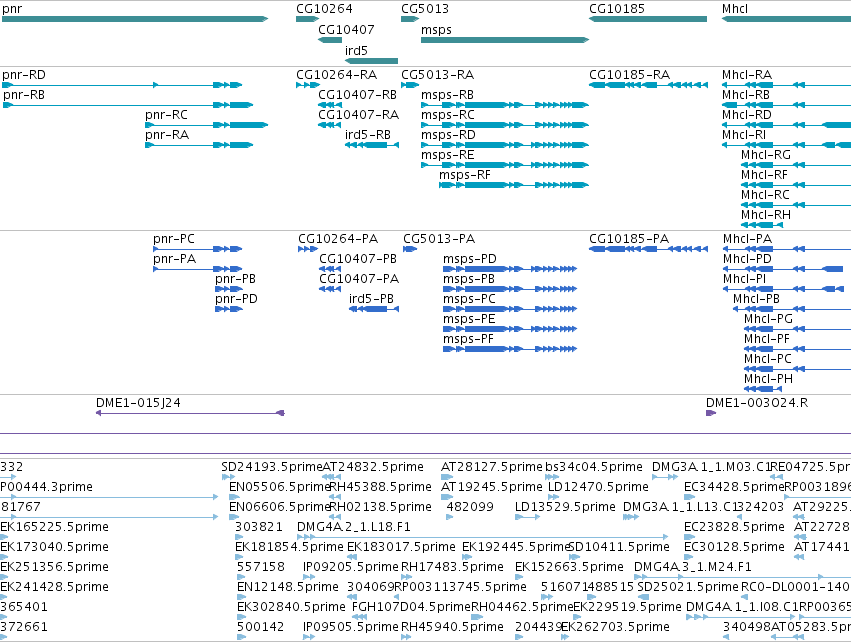Open the IP09205.5prime EST label

click(351, 568)
